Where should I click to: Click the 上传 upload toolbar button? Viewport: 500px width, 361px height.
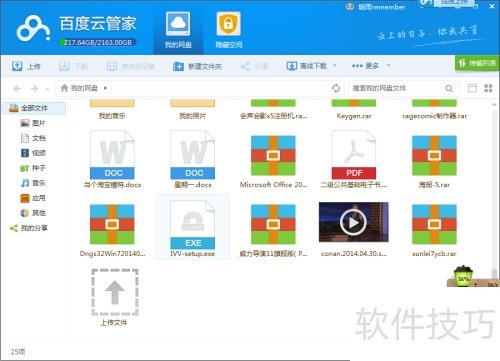(26, 66)
